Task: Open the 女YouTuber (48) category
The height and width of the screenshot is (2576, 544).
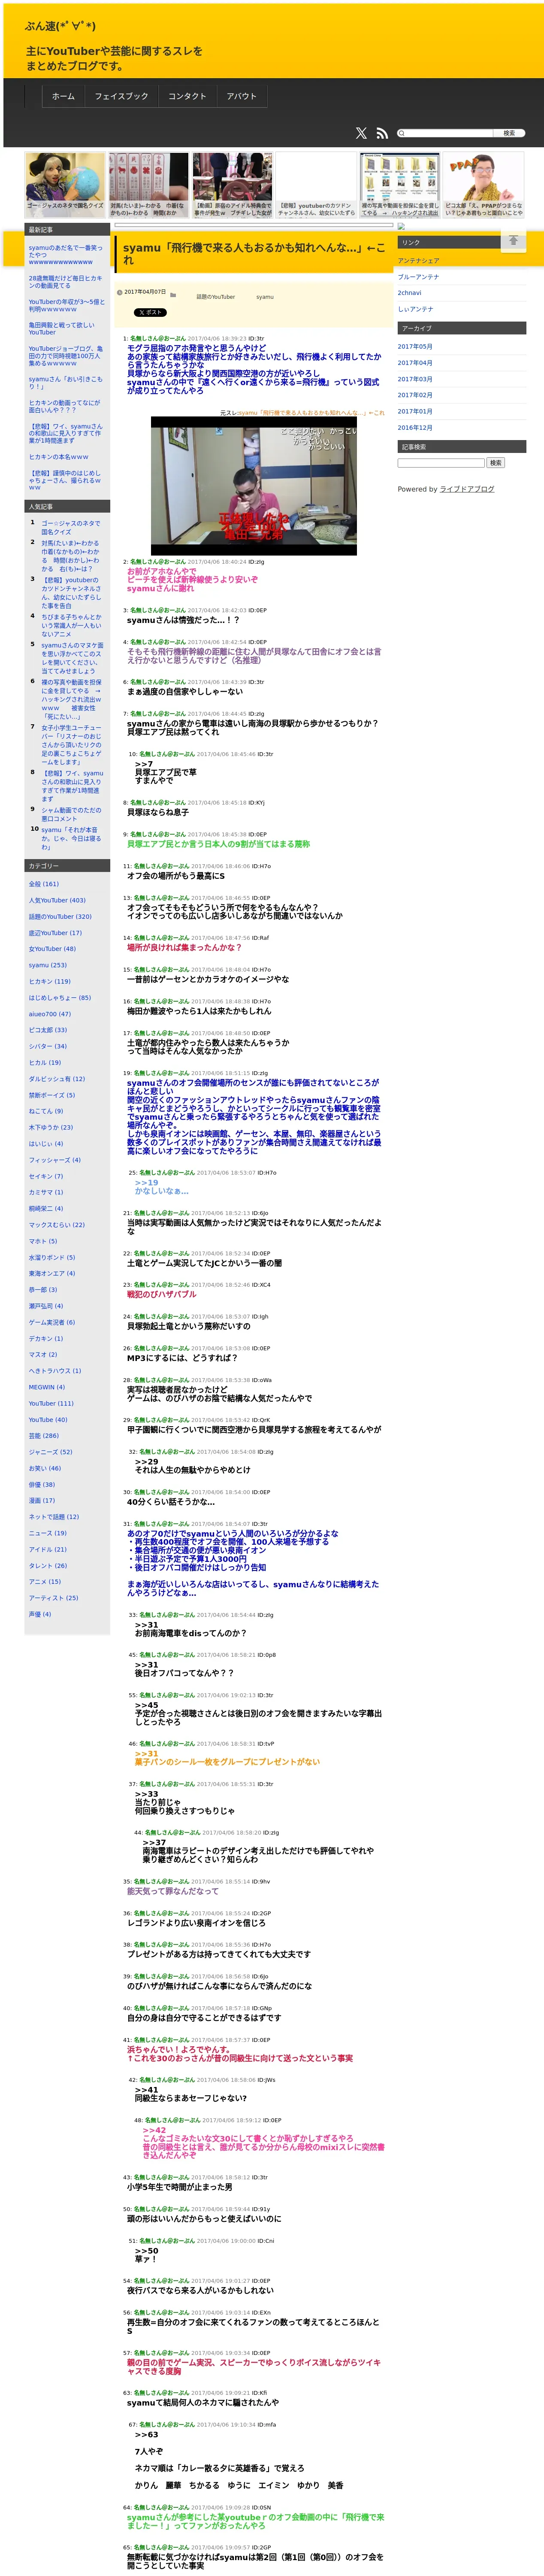Action: click(52, 948)
